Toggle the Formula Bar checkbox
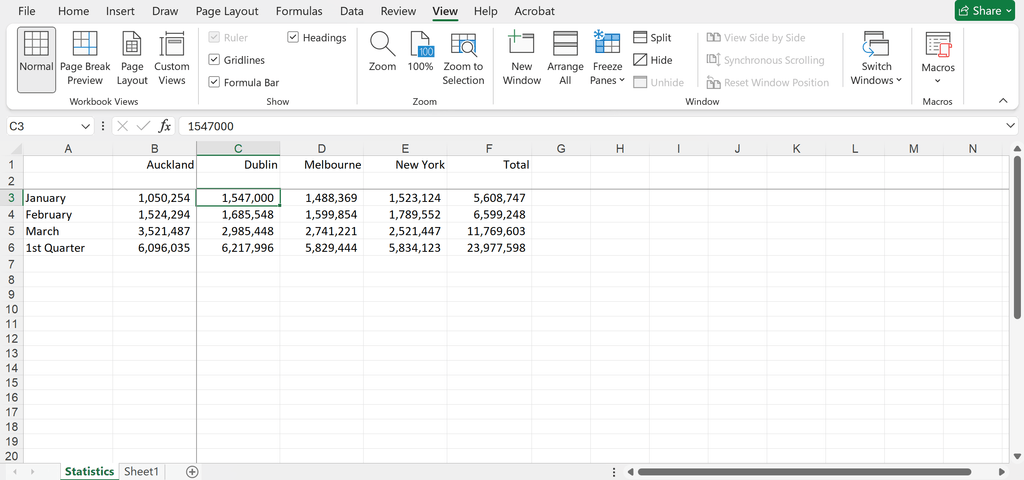The width and height of the screenshot is (1024, 480). [214, 82]
